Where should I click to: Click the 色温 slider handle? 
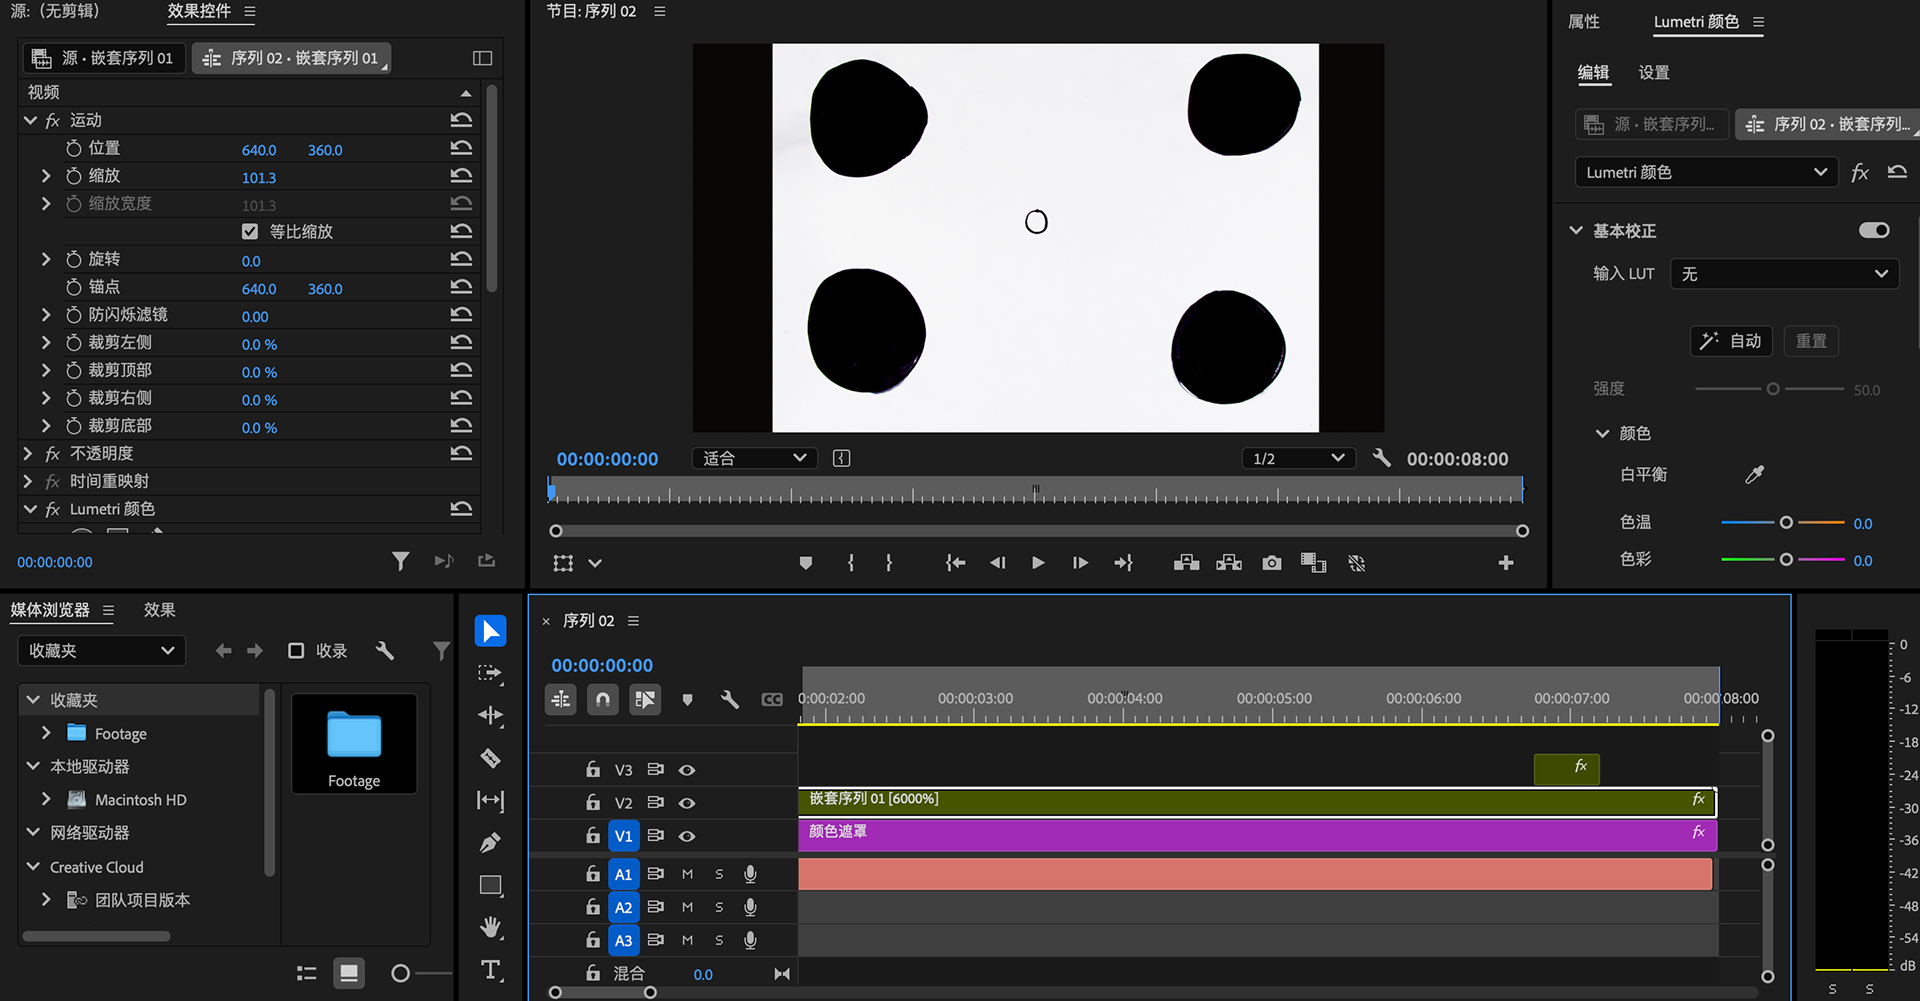(x=1786, y=523)
